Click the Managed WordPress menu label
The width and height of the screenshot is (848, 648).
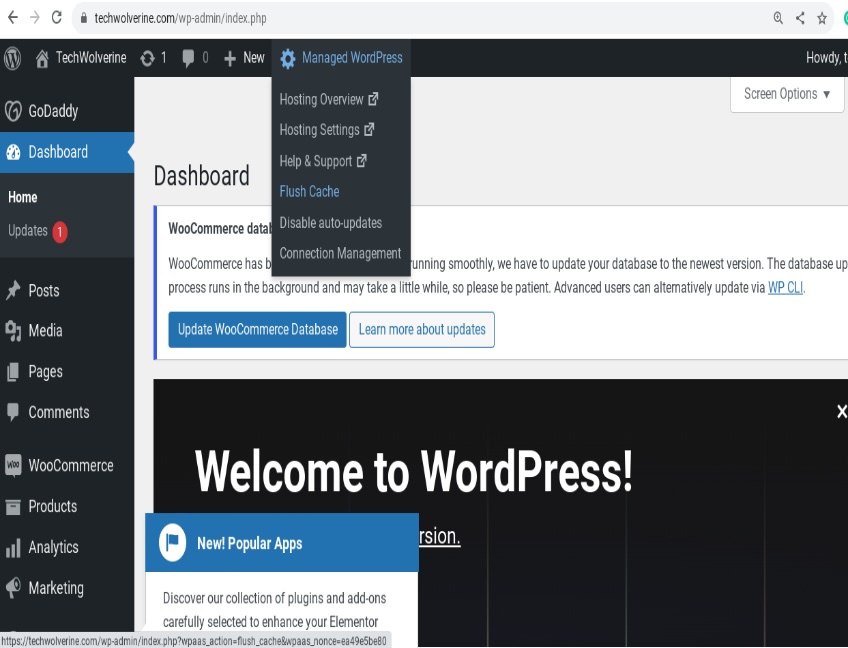tap(352, 58)
